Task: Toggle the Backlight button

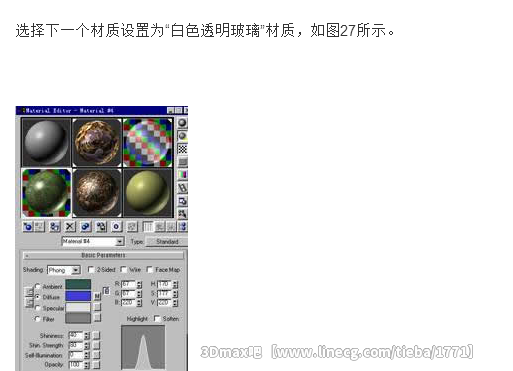Action: coord(182,136)
